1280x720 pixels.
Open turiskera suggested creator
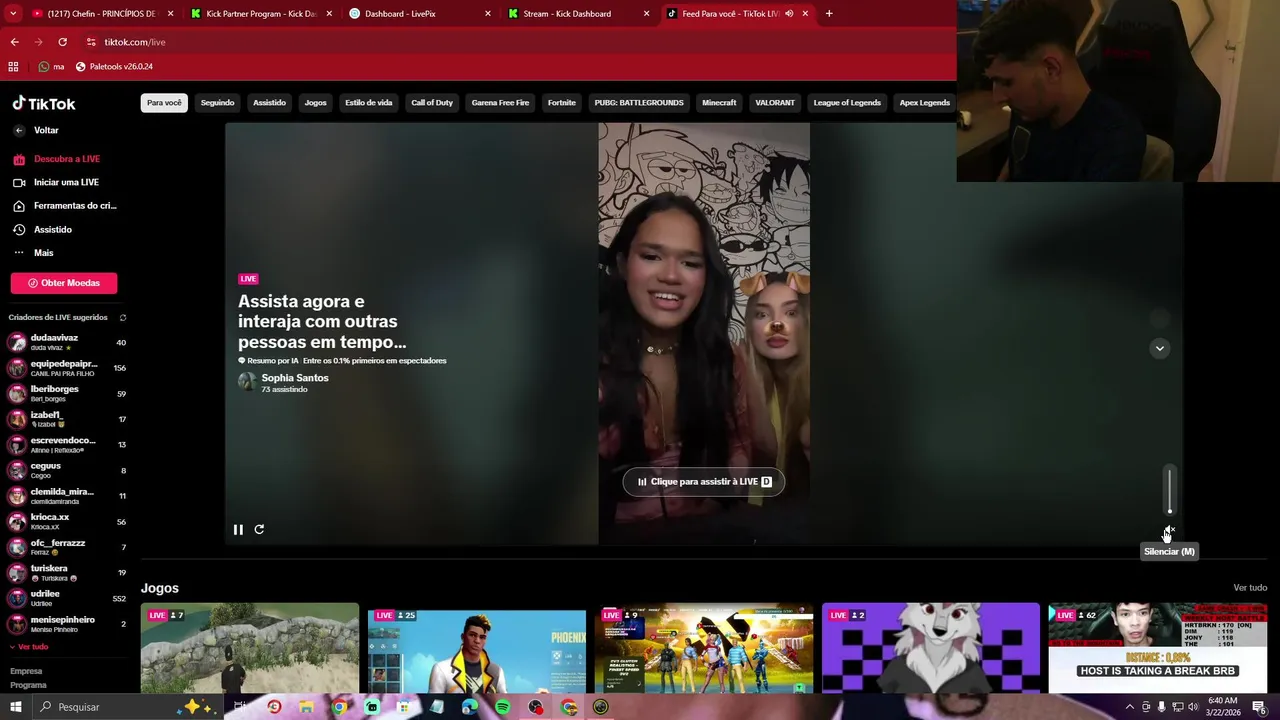[68, 573]
